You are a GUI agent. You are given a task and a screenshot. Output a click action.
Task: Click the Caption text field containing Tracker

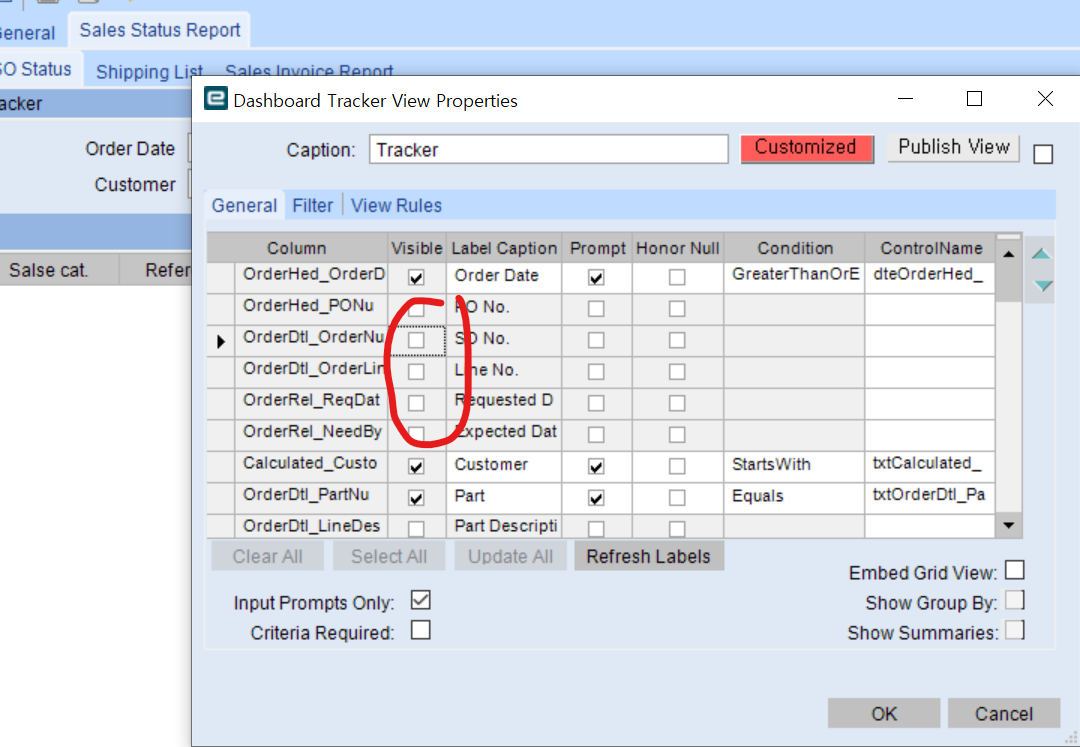(x=548, y=149)
